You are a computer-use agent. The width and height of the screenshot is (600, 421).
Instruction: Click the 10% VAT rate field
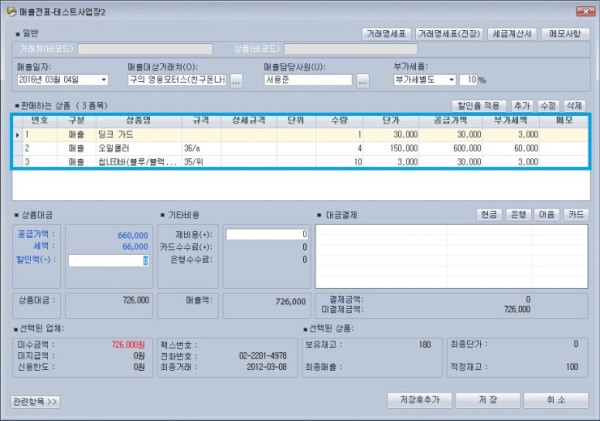(468, 80)
